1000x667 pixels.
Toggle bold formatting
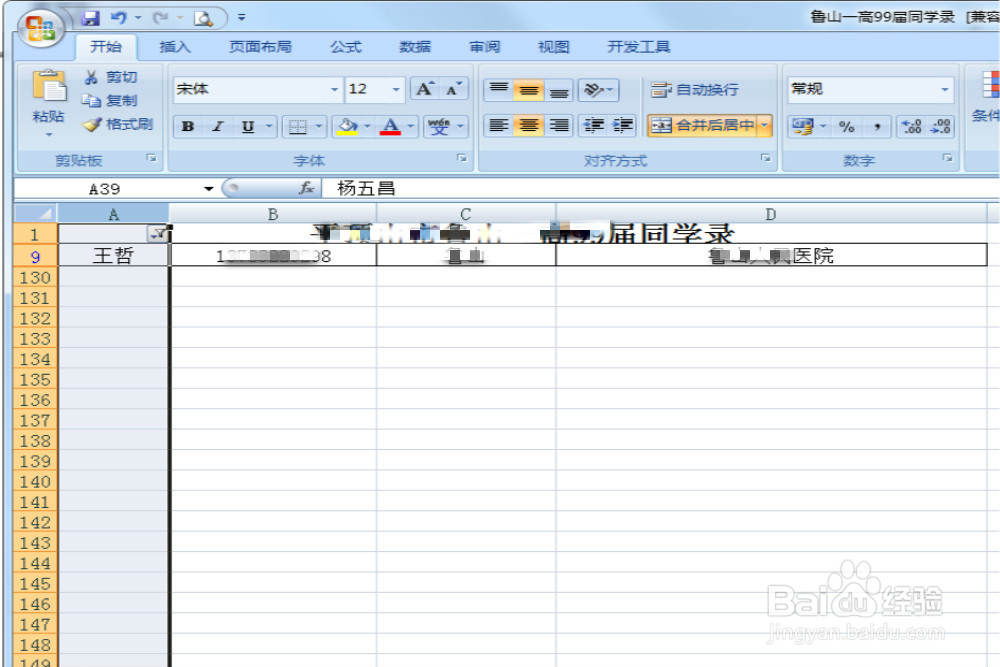[188, 126]
